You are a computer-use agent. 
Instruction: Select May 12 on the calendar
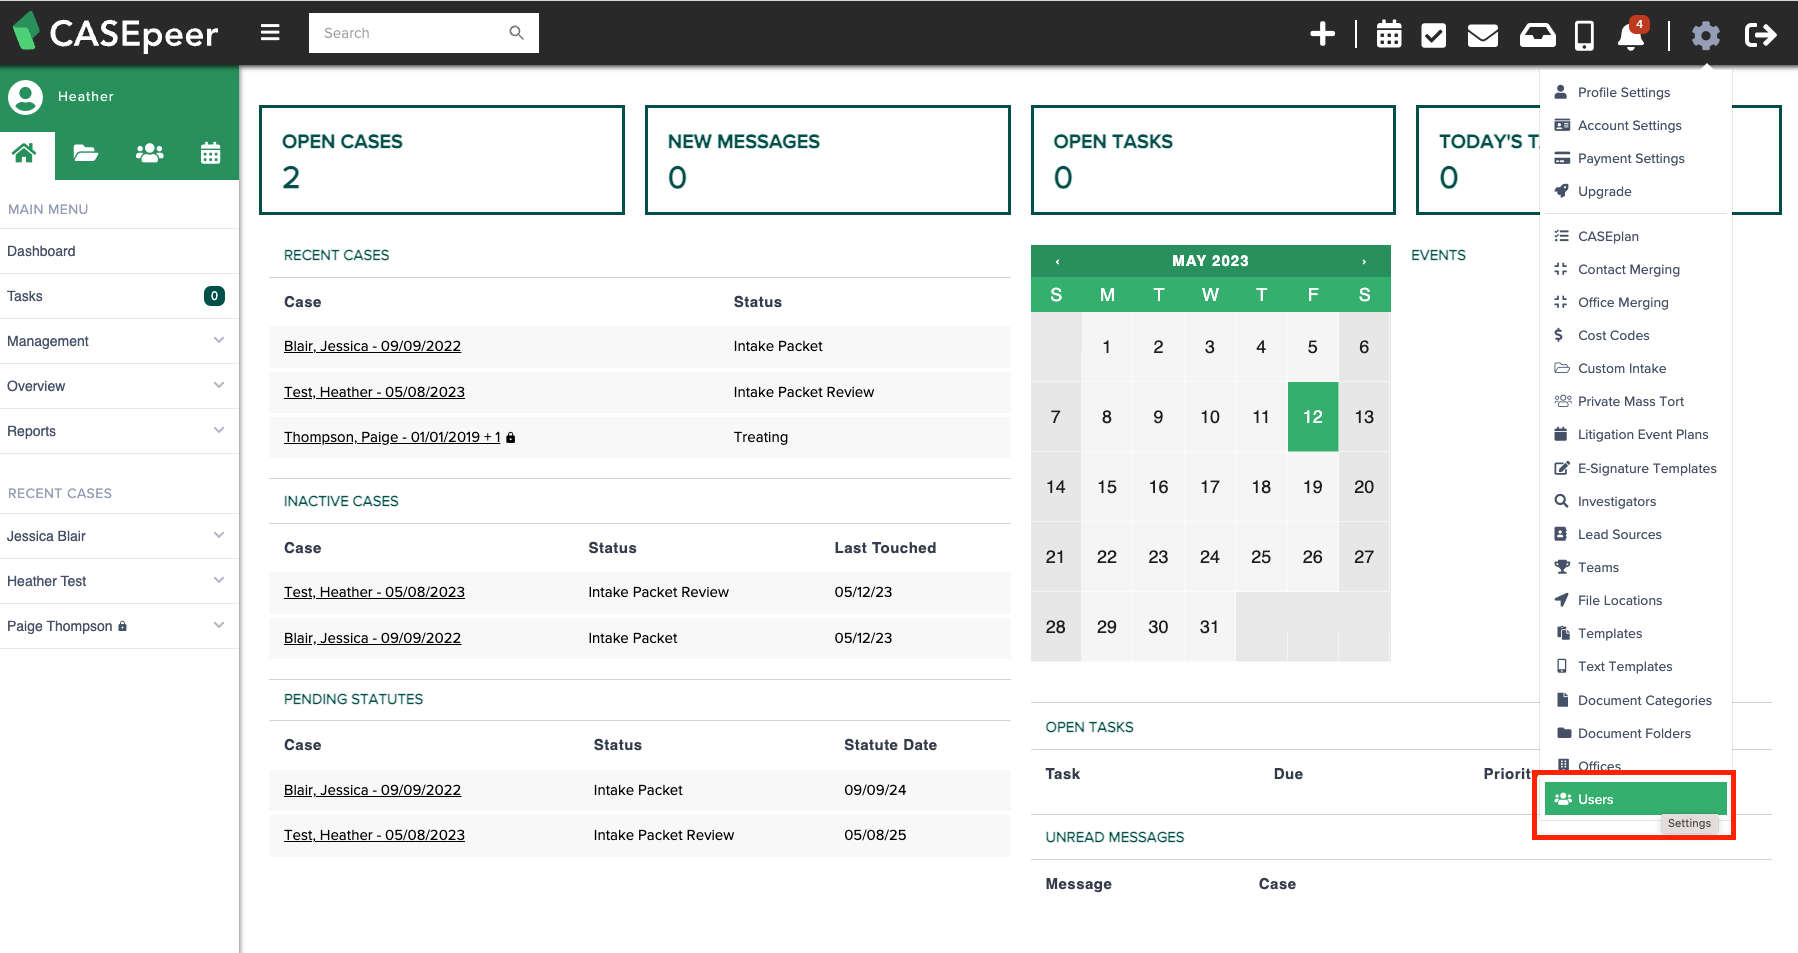click(1313, 417)
